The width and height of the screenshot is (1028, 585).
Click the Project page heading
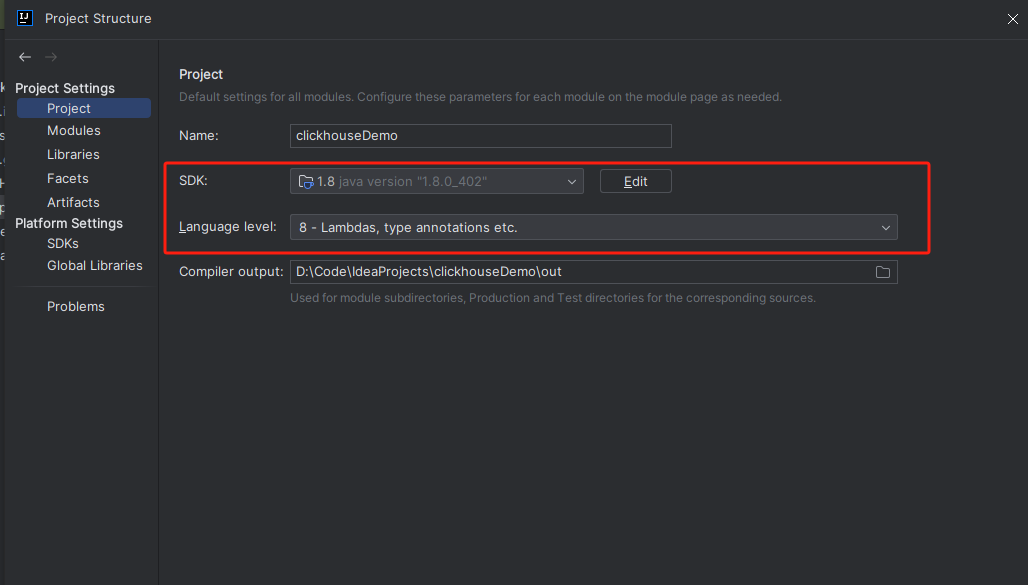tap(201, 74)
